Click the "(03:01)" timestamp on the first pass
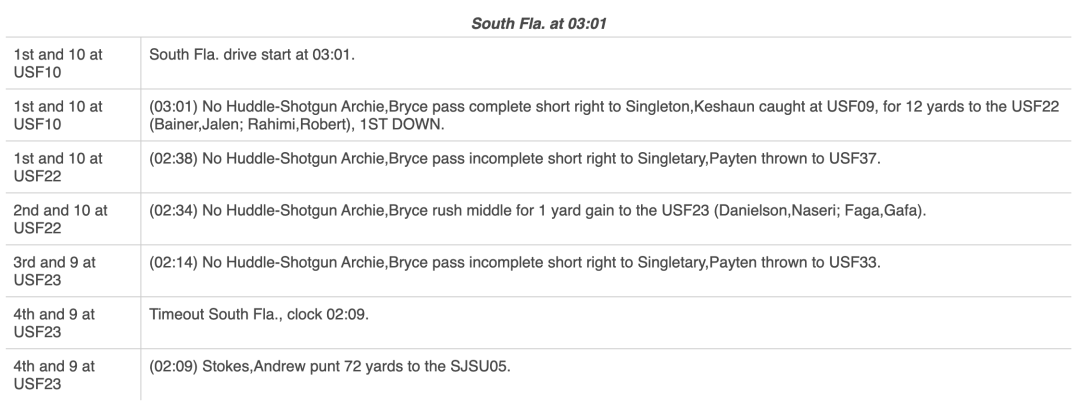 [x=172, y=106]
